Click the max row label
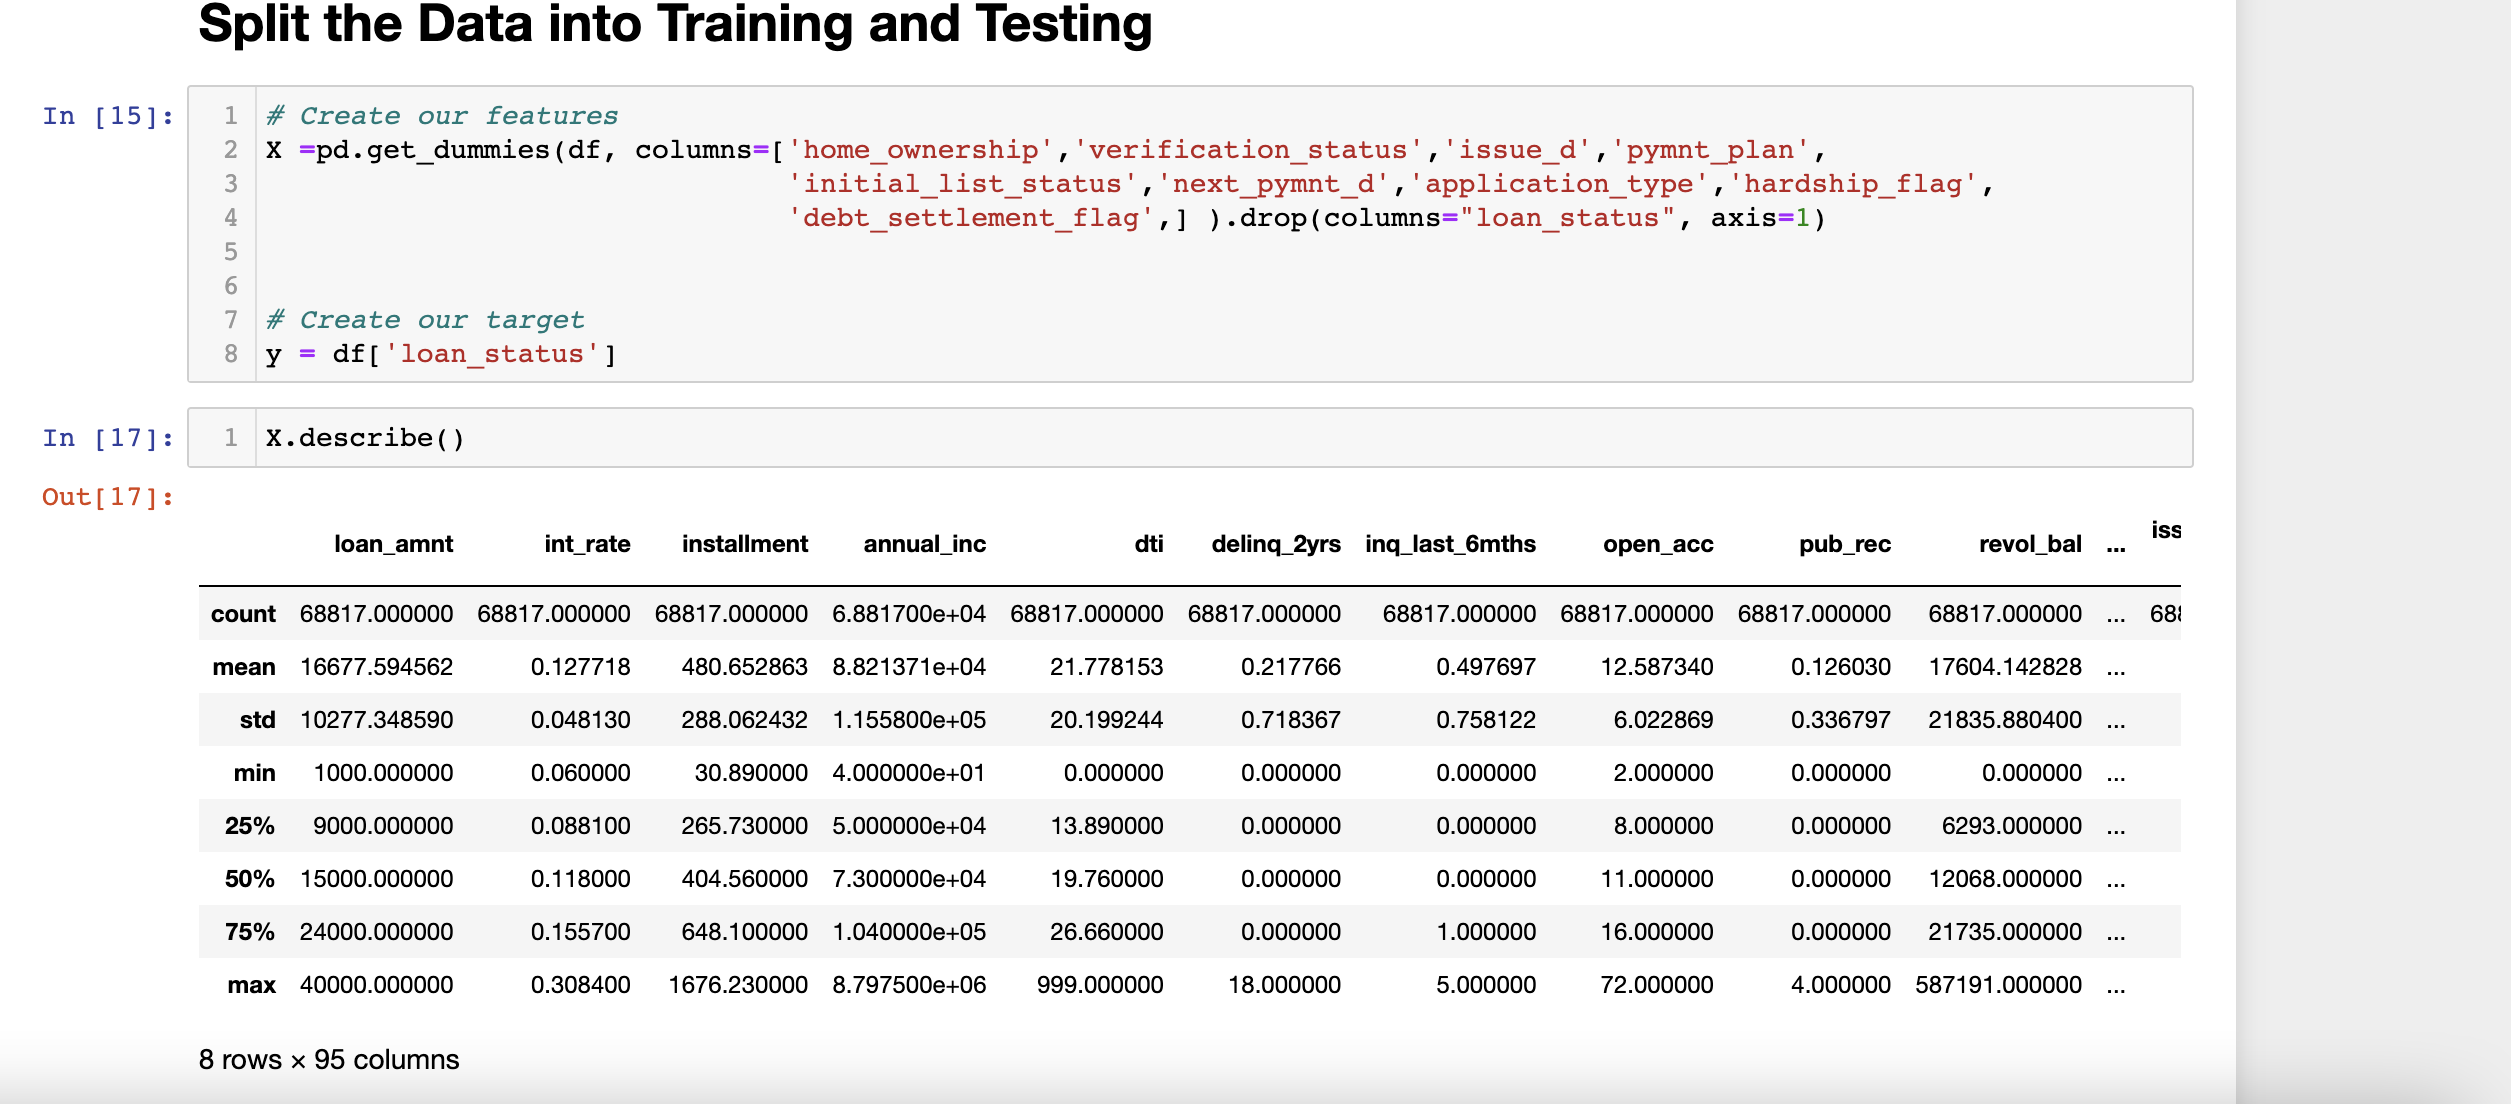 pyautogui.click(x=252, y=984)
